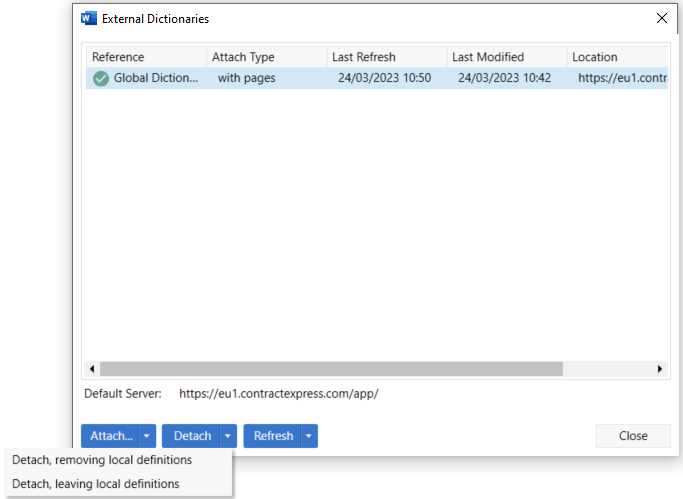
Task: Choose Detach, leaving local definitions
Action: tap(96, 484)
